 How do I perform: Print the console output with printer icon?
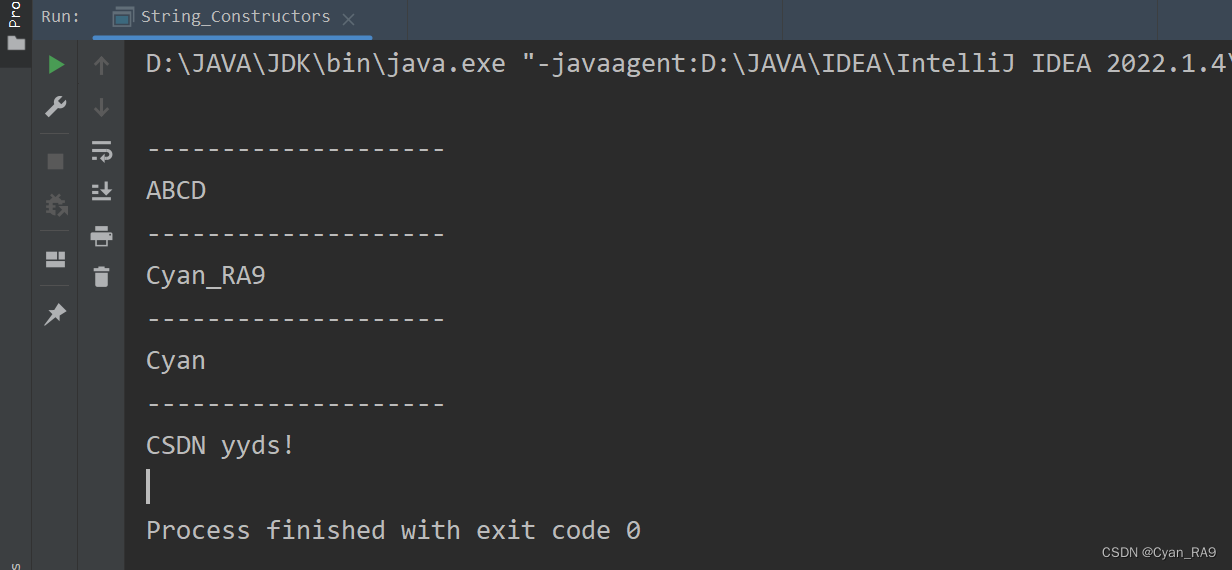point(101,236)
